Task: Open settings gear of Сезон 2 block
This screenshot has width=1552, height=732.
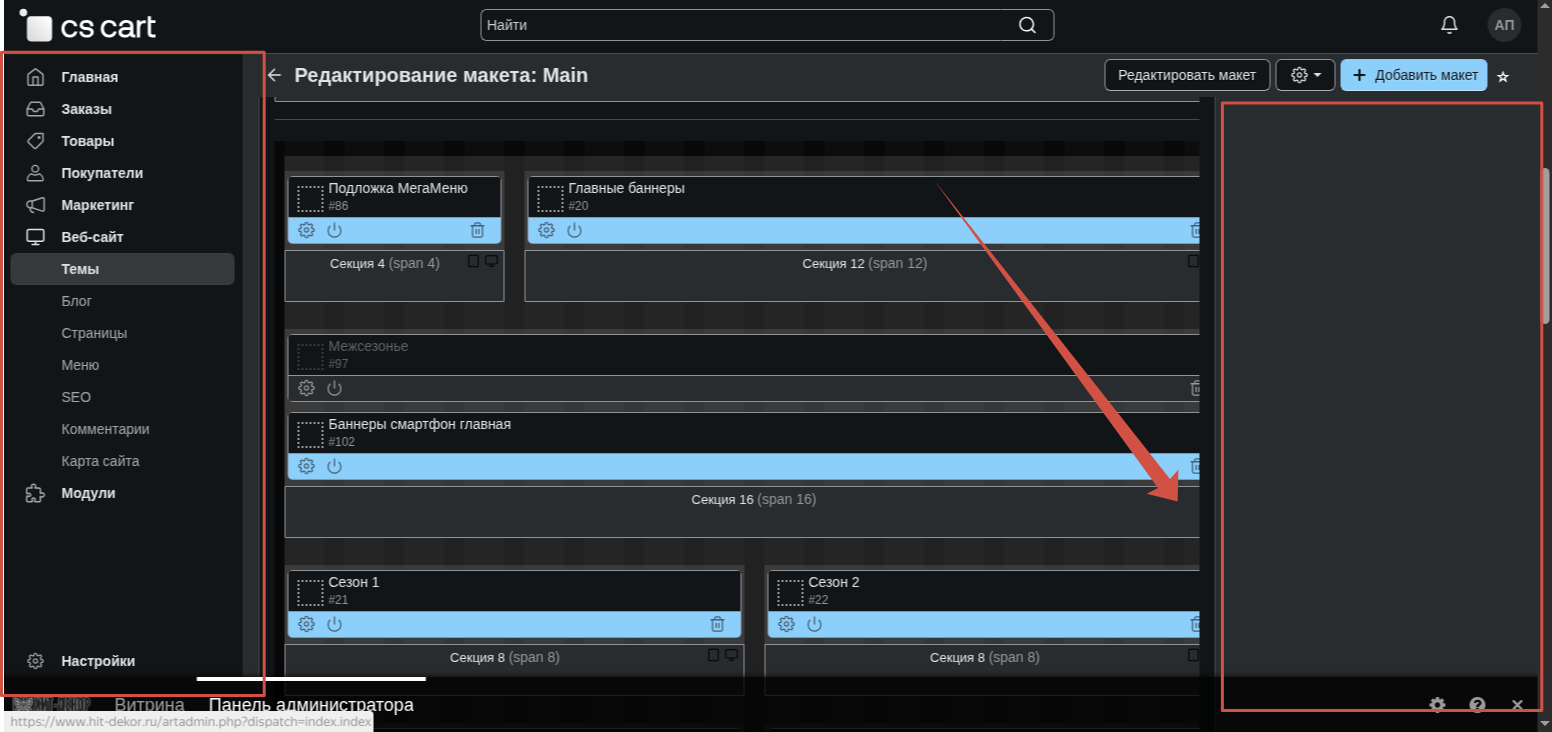Action: click(x=787, y=624)
